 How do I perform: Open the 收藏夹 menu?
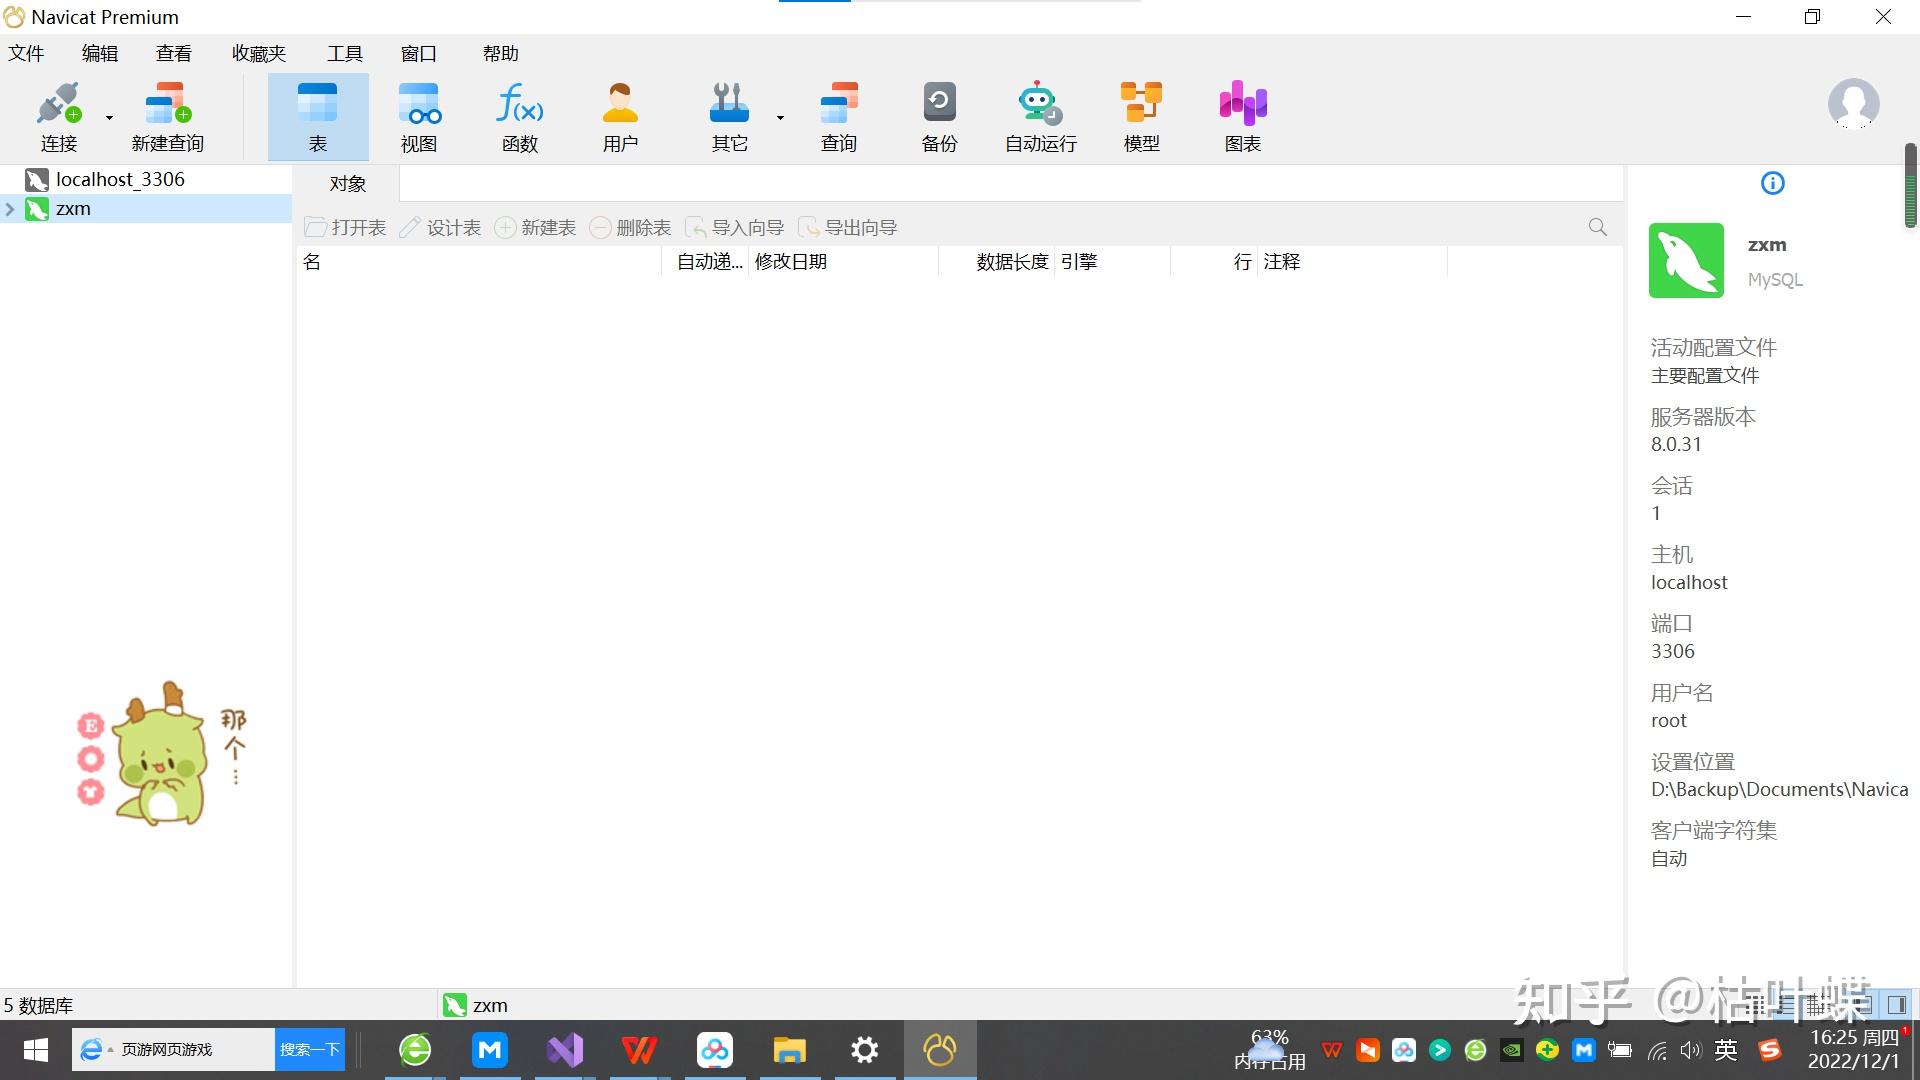[259, 53]
